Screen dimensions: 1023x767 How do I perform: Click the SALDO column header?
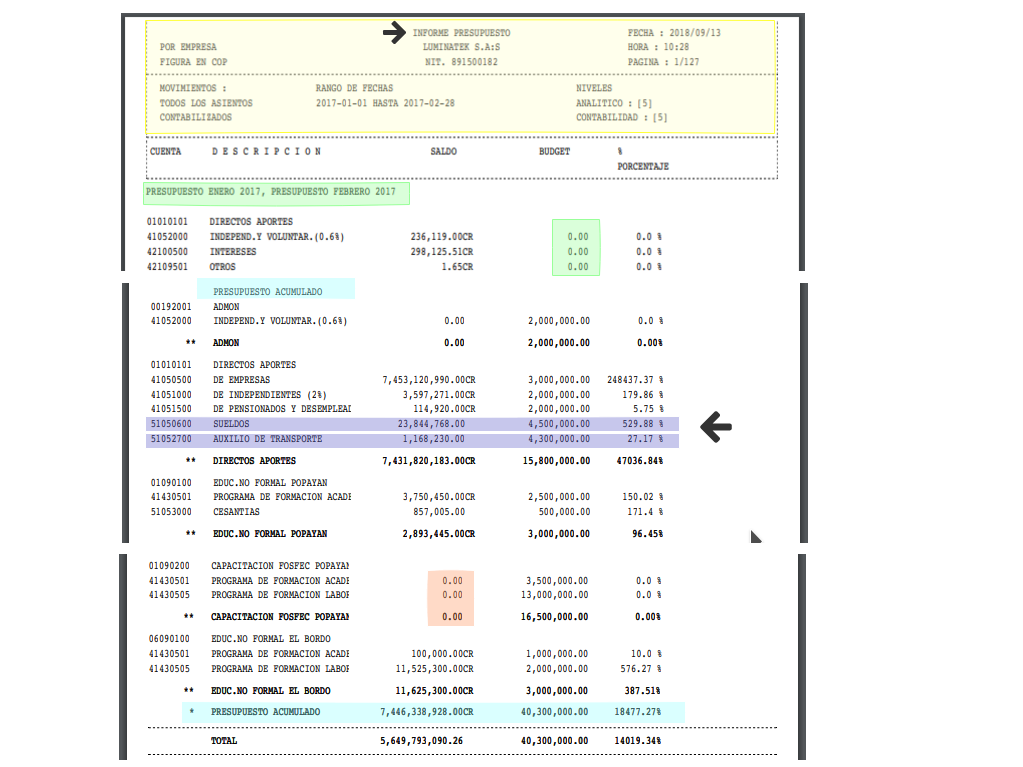point(443,152)
